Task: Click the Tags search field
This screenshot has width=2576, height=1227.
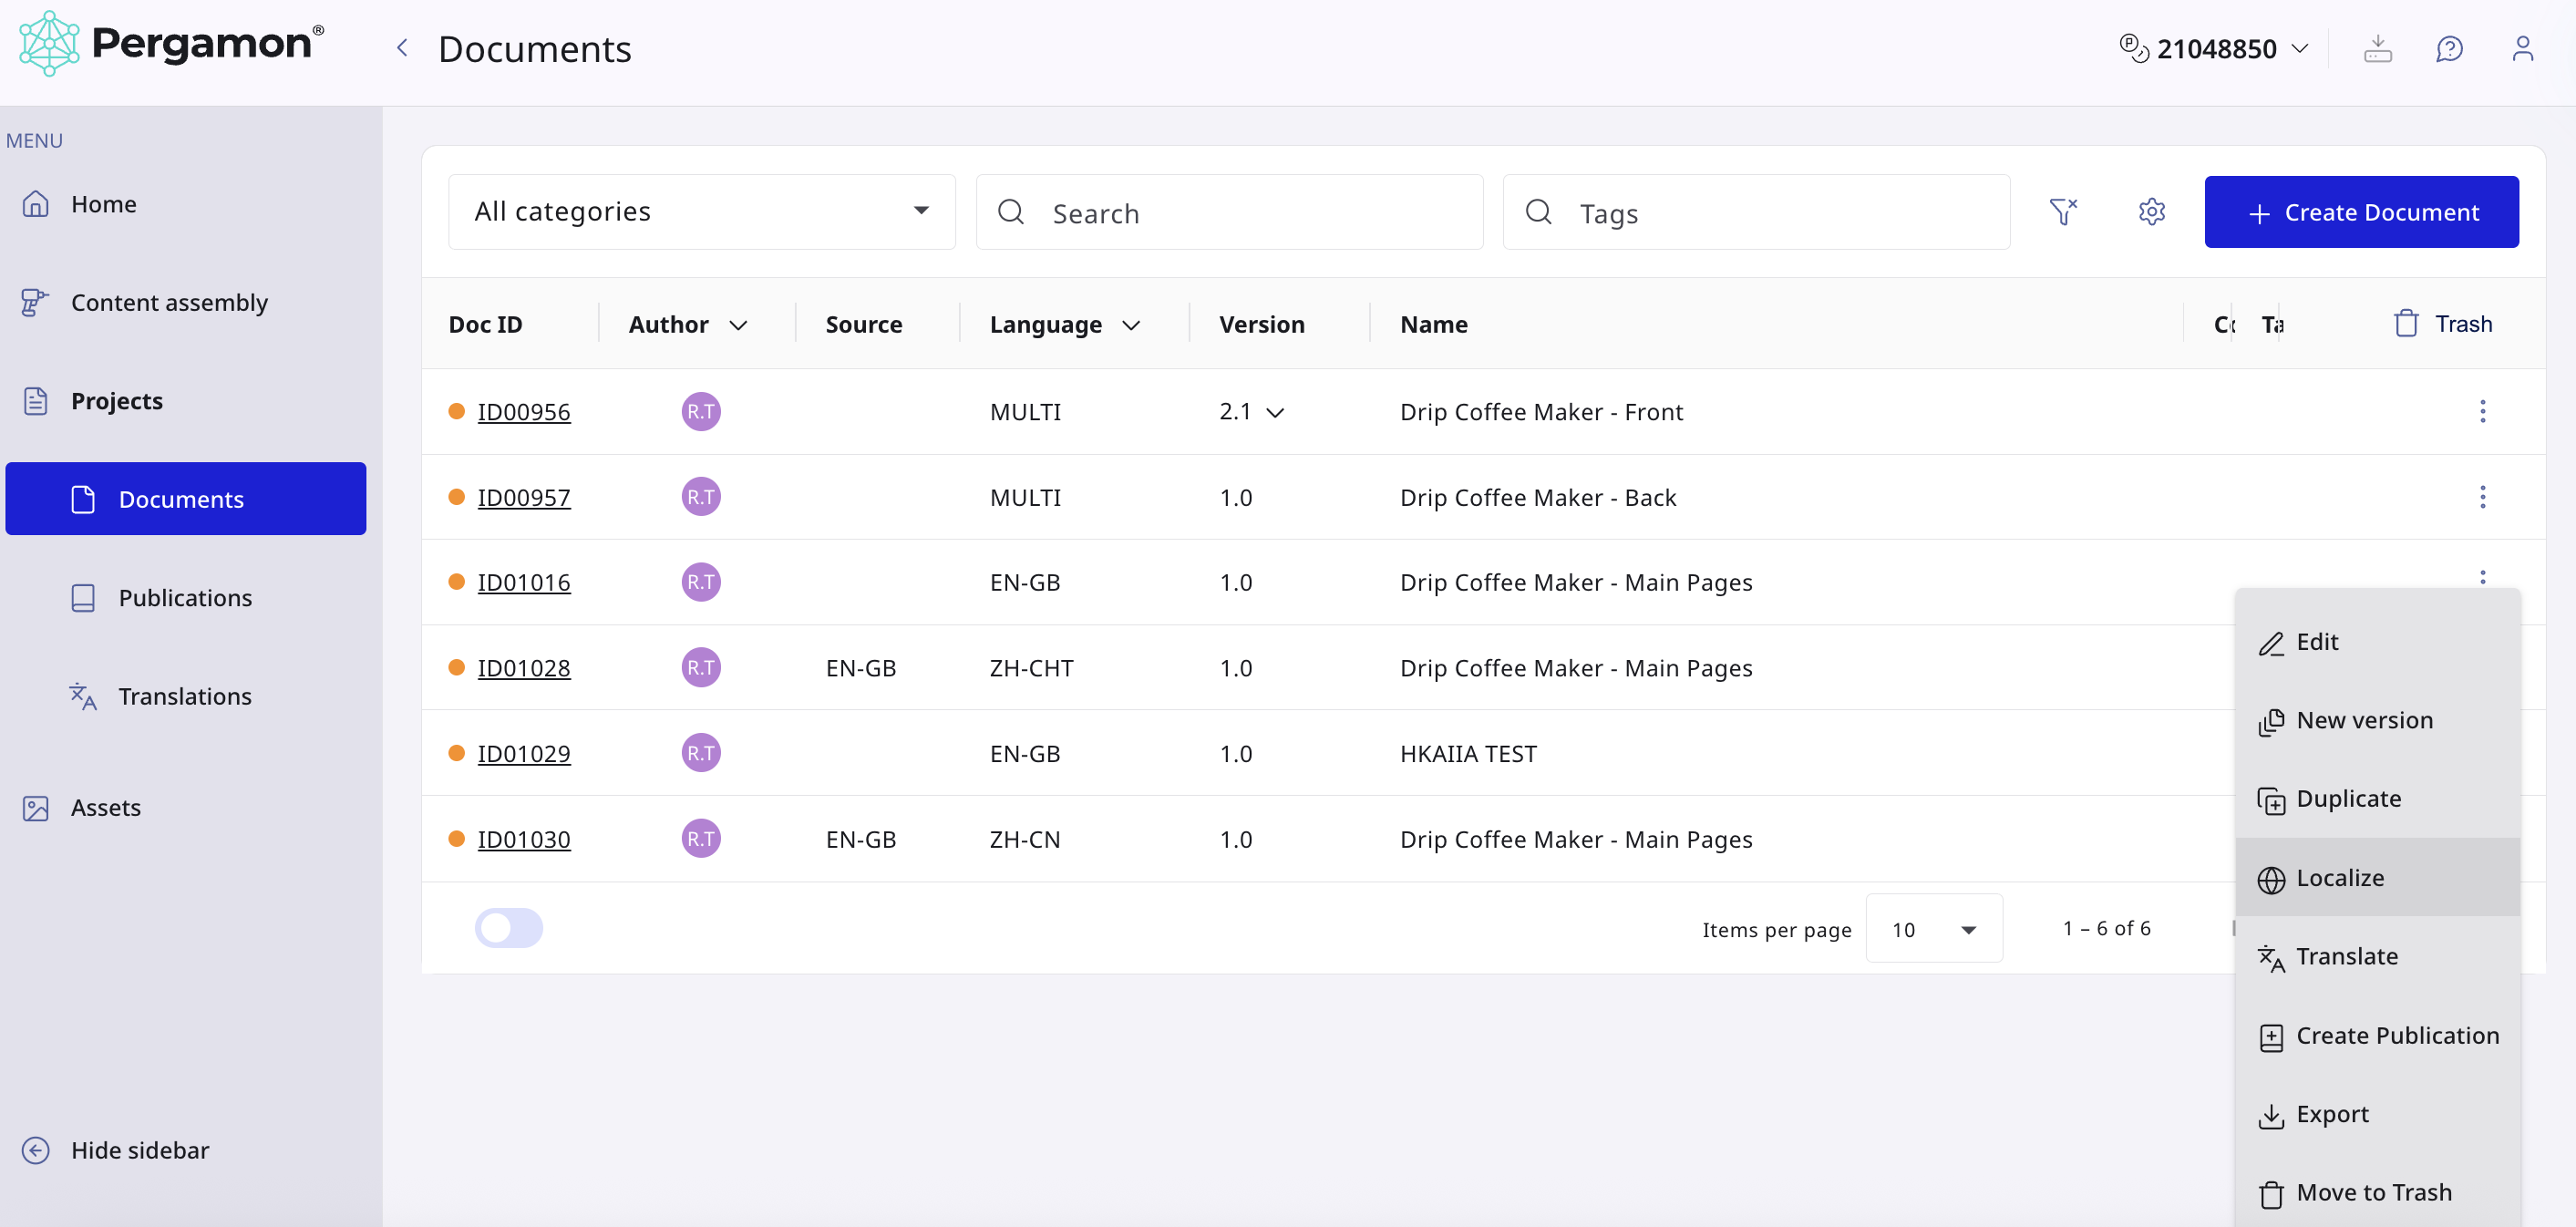Action: click(1756, 211)
